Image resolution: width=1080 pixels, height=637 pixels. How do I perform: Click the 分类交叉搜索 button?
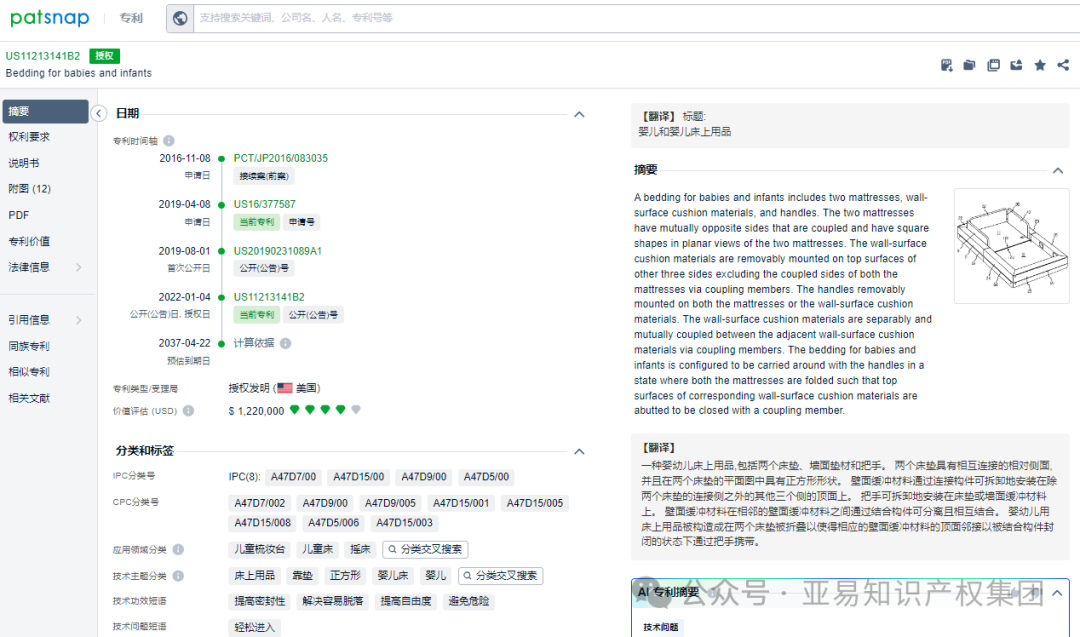(x=427, y=549)
